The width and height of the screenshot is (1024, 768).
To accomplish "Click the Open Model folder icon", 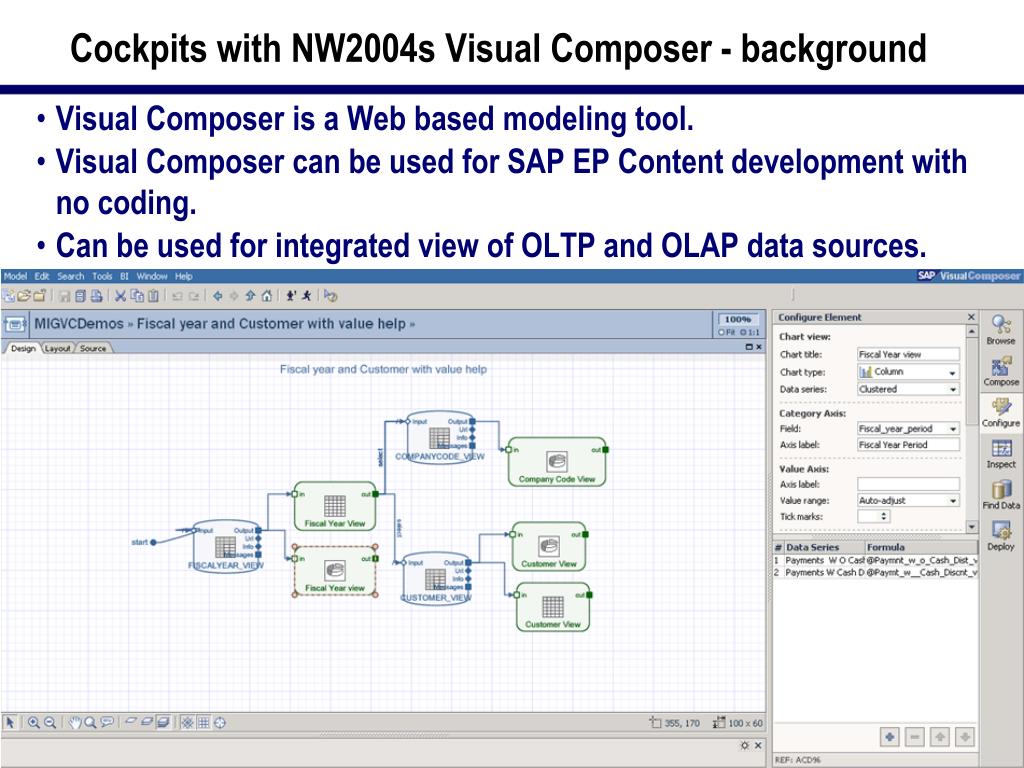I will click(24, 296).
